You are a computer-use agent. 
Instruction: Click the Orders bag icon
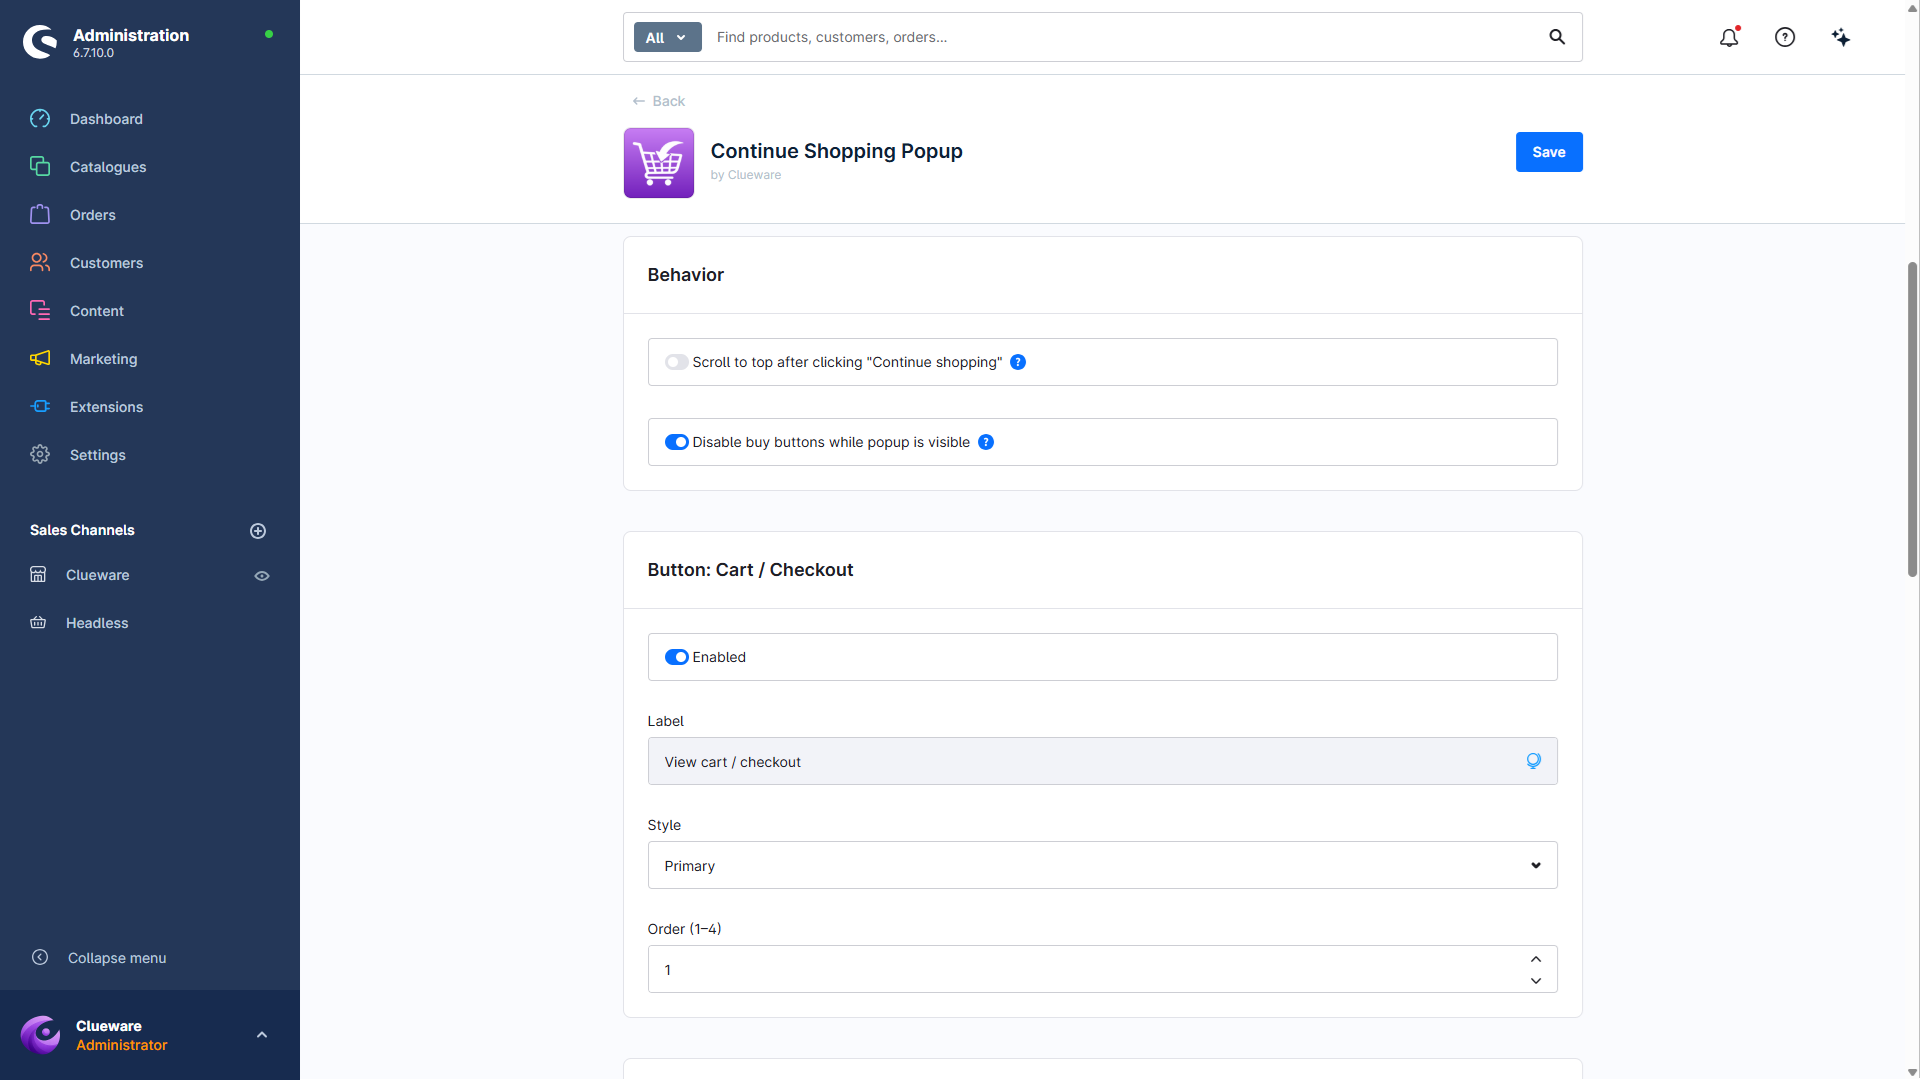pos(40,215)
